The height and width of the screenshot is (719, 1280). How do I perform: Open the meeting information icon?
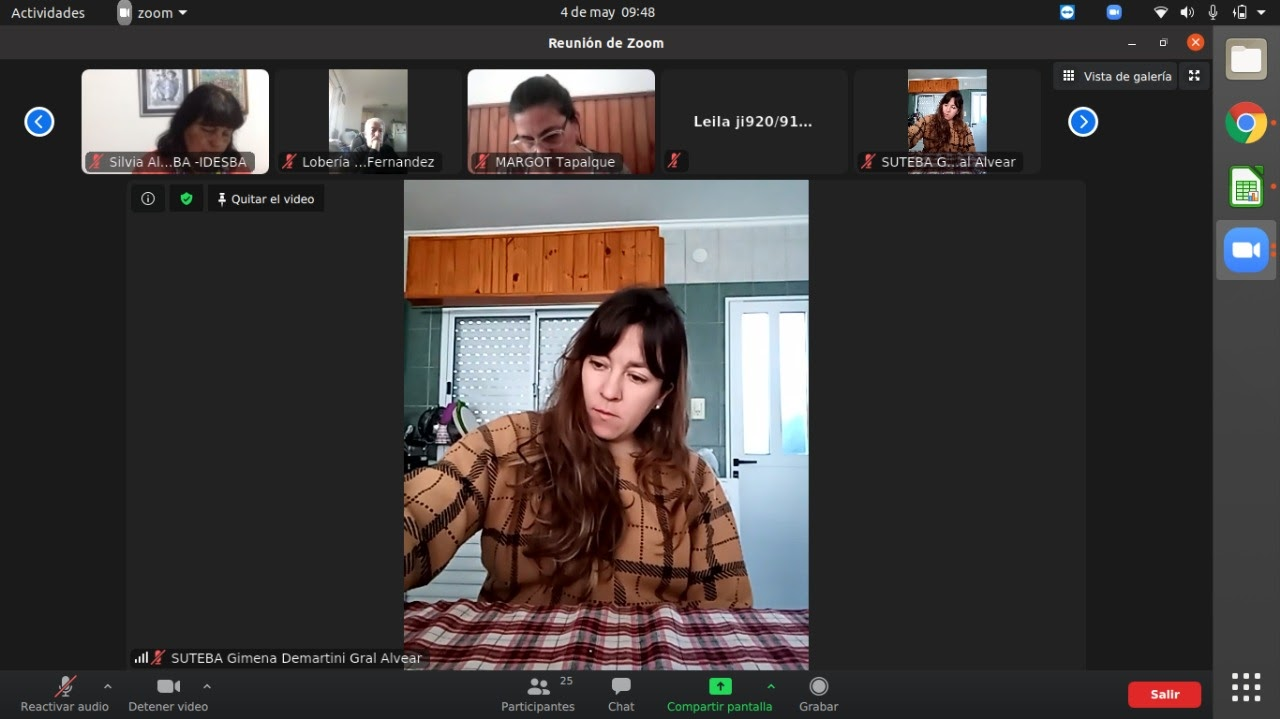coord(148,199)
